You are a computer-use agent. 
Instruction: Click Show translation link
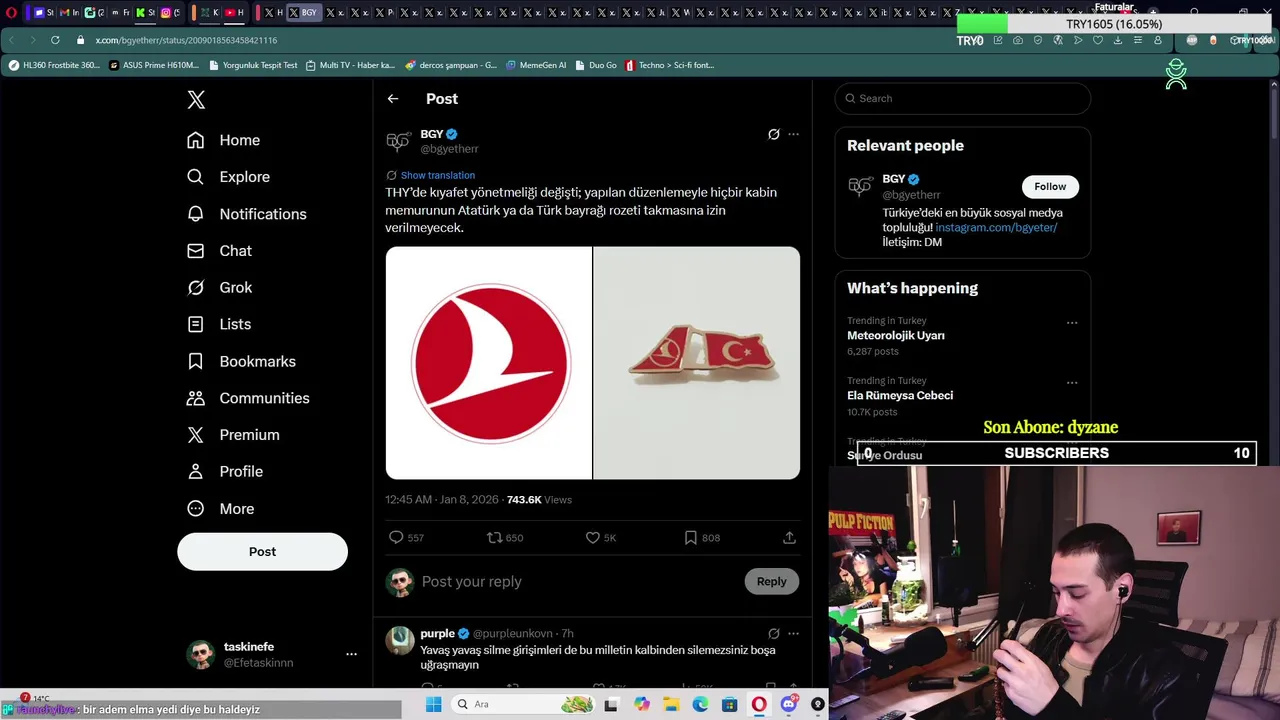coord(437,175)
